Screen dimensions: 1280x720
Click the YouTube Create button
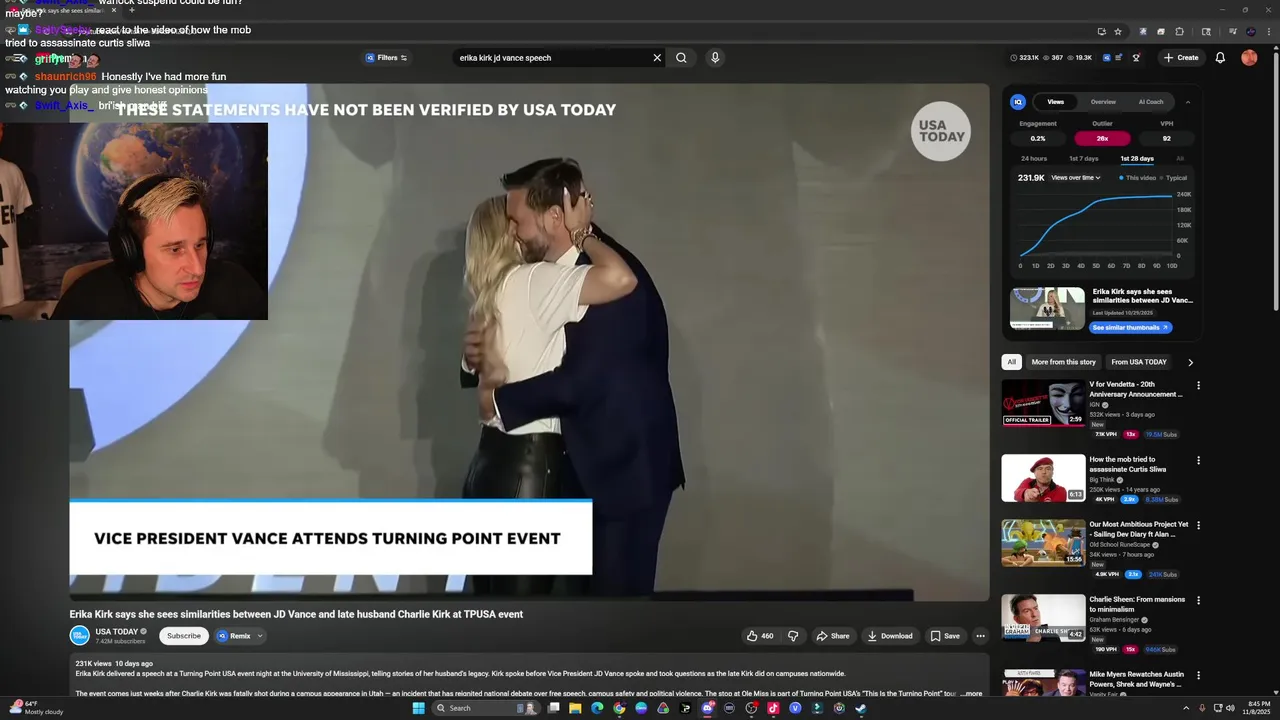[1181, 58]
